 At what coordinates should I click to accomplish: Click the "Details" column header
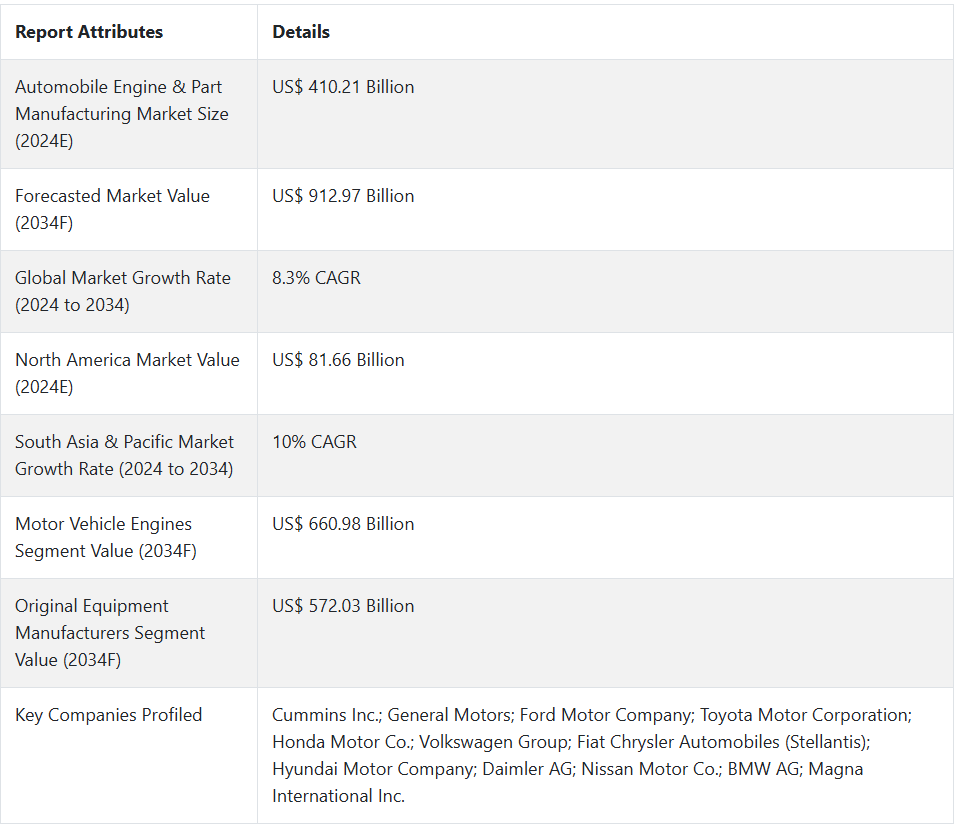[301, 32]
